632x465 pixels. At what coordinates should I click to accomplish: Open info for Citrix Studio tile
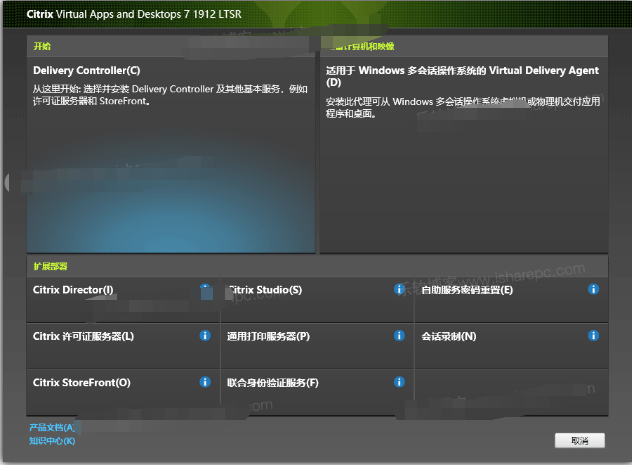[399, 289]
